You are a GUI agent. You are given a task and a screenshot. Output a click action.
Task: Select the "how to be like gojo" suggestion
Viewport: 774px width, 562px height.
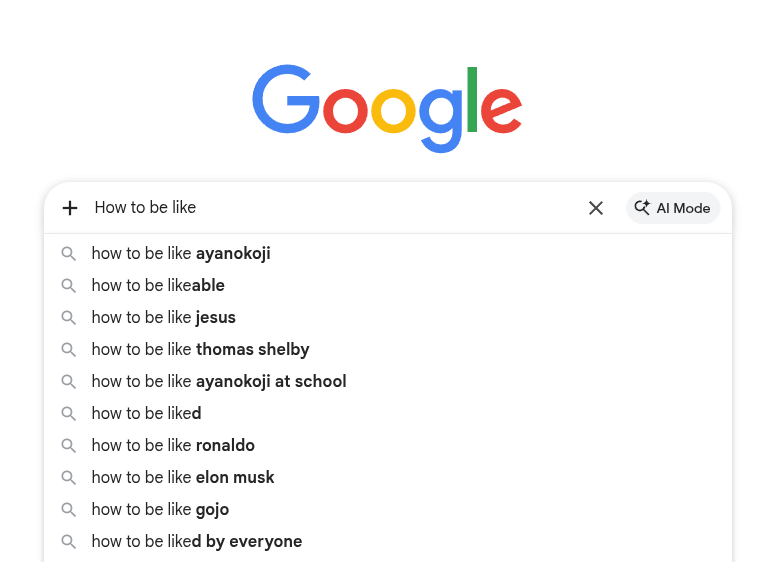[387, 510]
